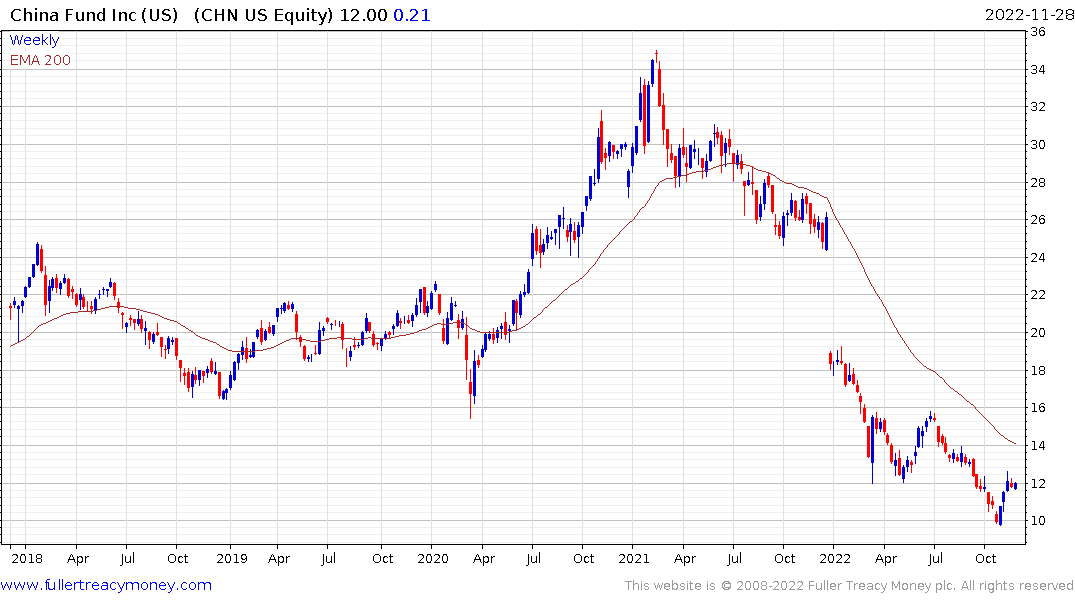Click the '(CHN US Equity)' ticker label

(263, 15)
